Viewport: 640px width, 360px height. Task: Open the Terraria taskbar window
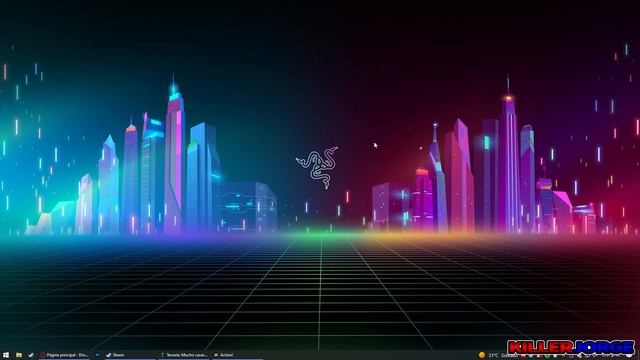point(184,355)
